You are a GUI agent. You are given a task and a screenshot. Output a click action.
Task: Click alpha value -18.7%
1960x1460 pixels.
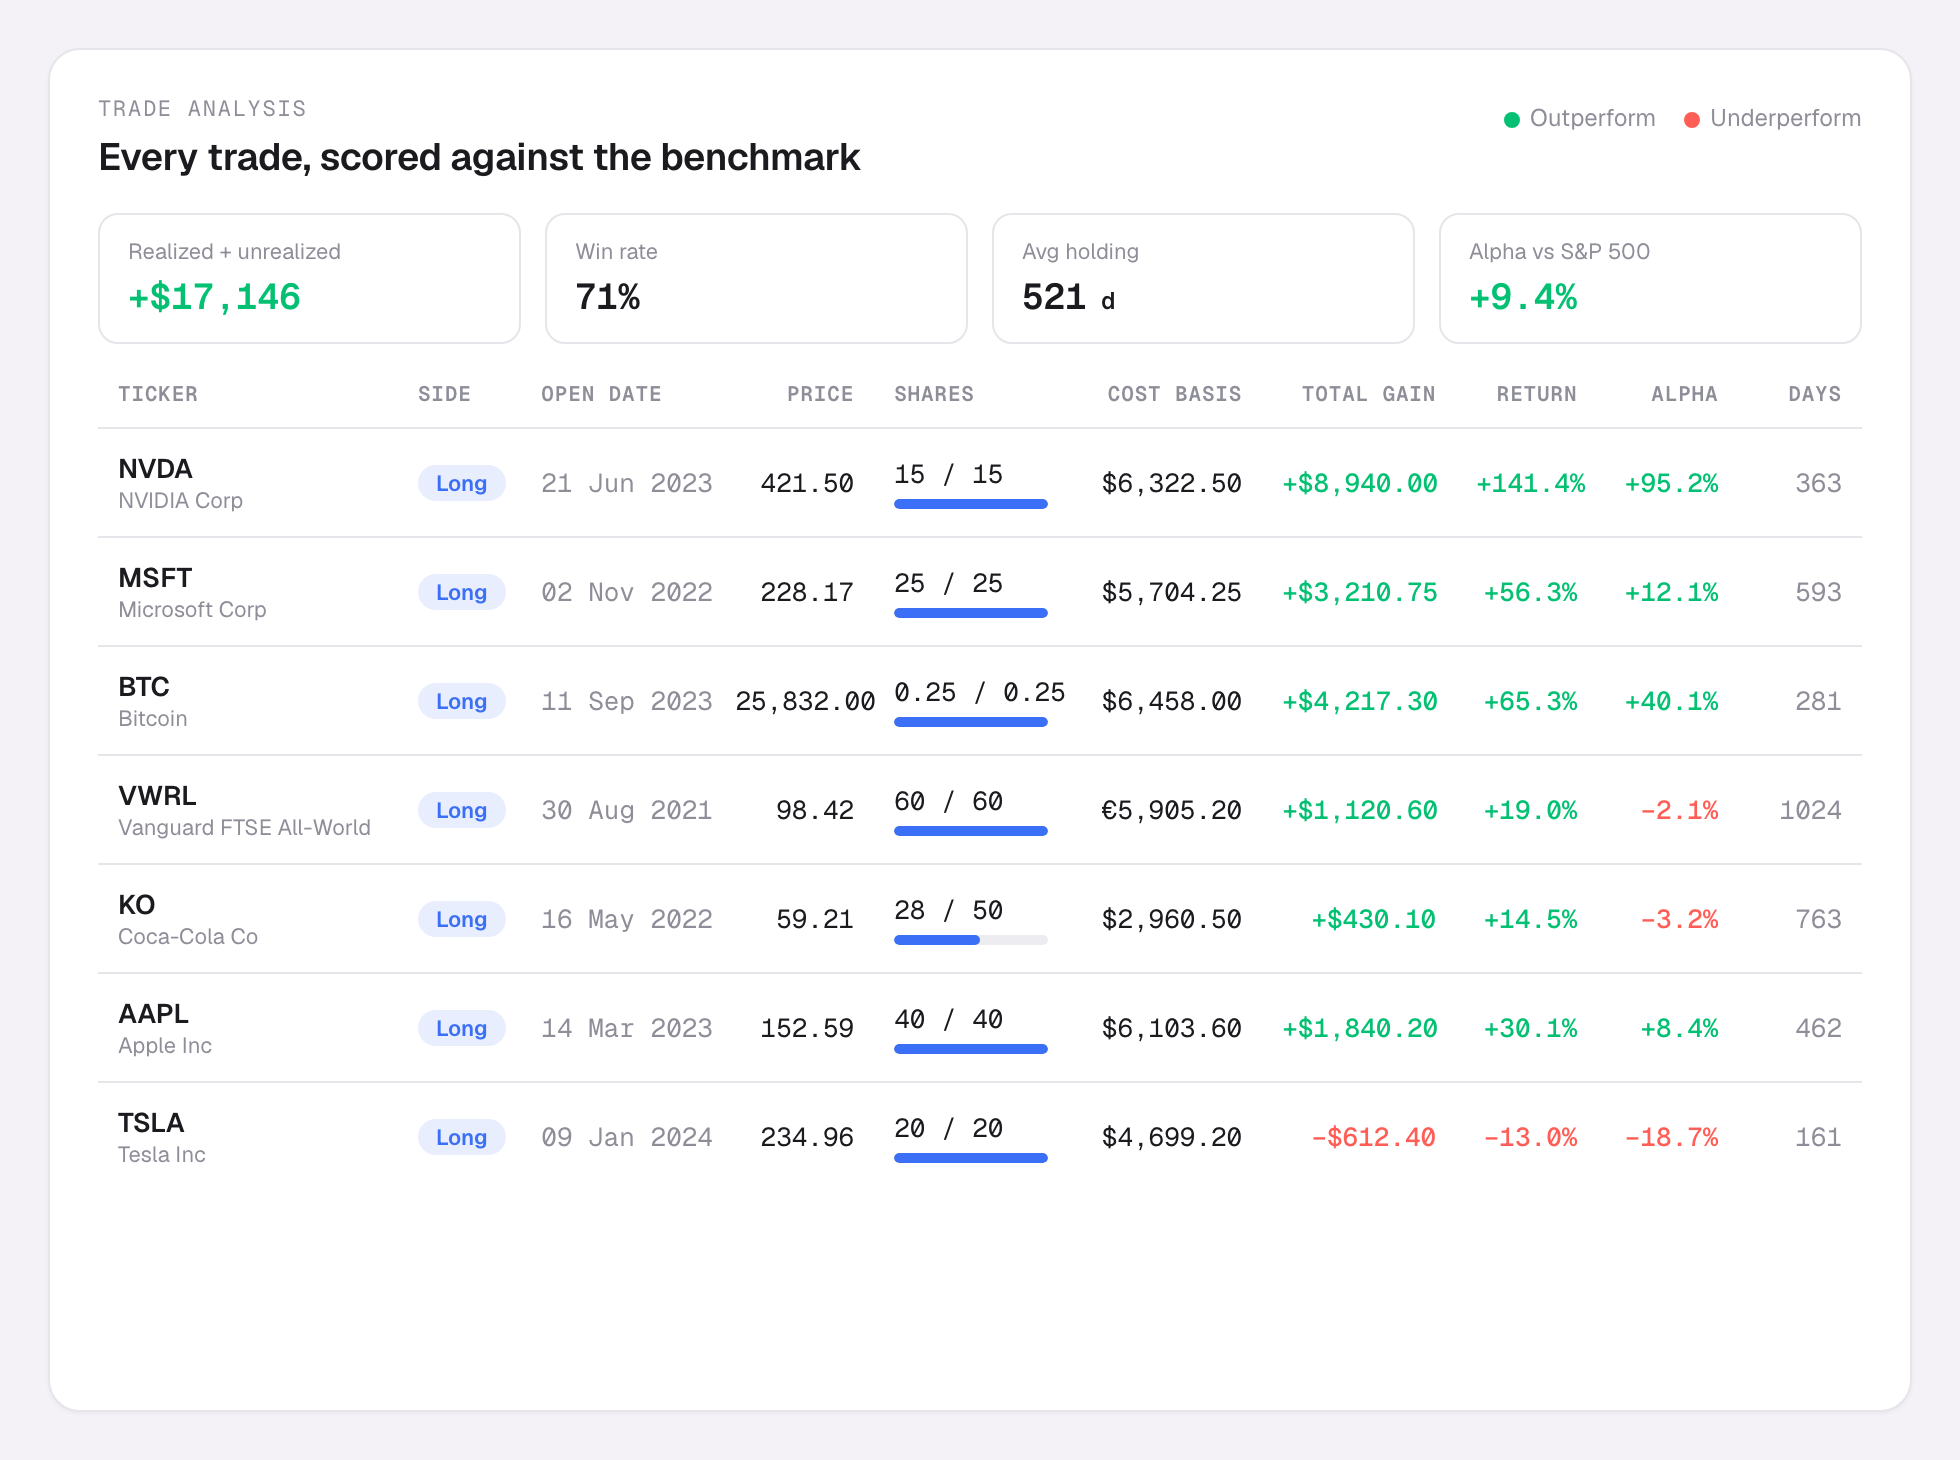pos(1671,1138)
